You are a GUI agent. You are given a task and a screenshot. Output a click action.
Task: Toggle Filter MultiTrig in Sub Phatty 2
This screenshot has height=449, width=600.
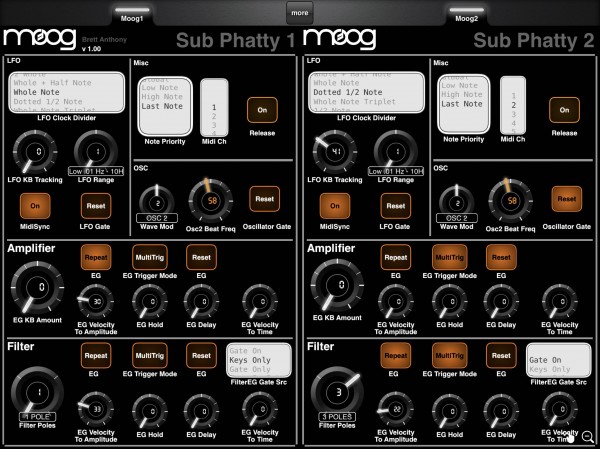[450, 356]
